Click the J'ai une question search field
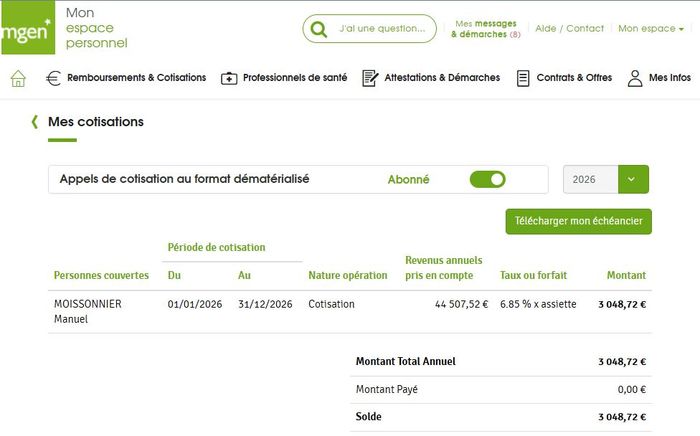This screenshot has height=436, width=700. [x=382, y=29]
